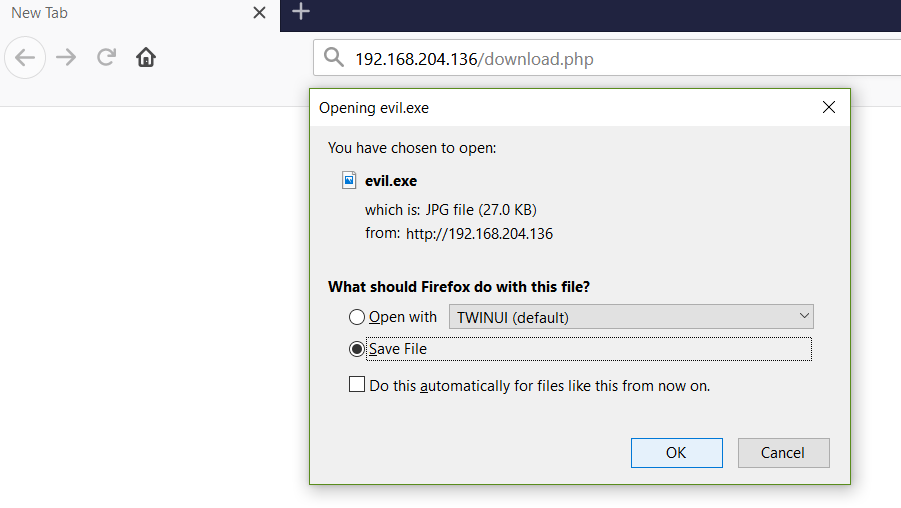The height and width of the screenshot is (508, 901).
Task: Click the Save File option label
Action: click(x=398, y=349)
